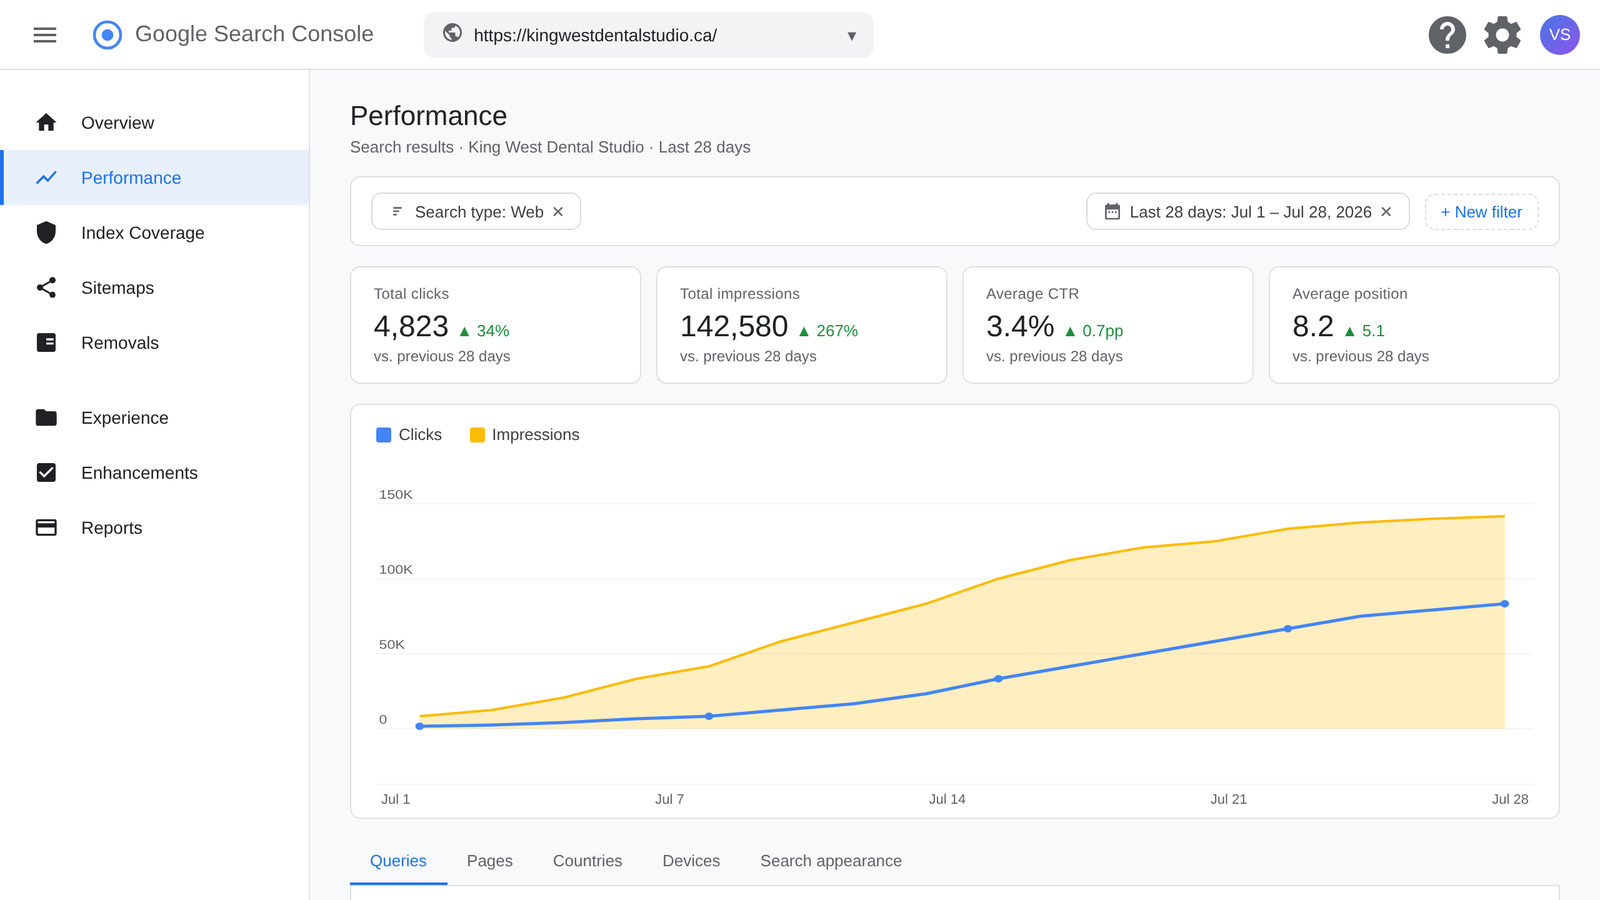The image size is (1600, 900).
Task: Toggle the Total impressions metric card
Action: point(801,325)
